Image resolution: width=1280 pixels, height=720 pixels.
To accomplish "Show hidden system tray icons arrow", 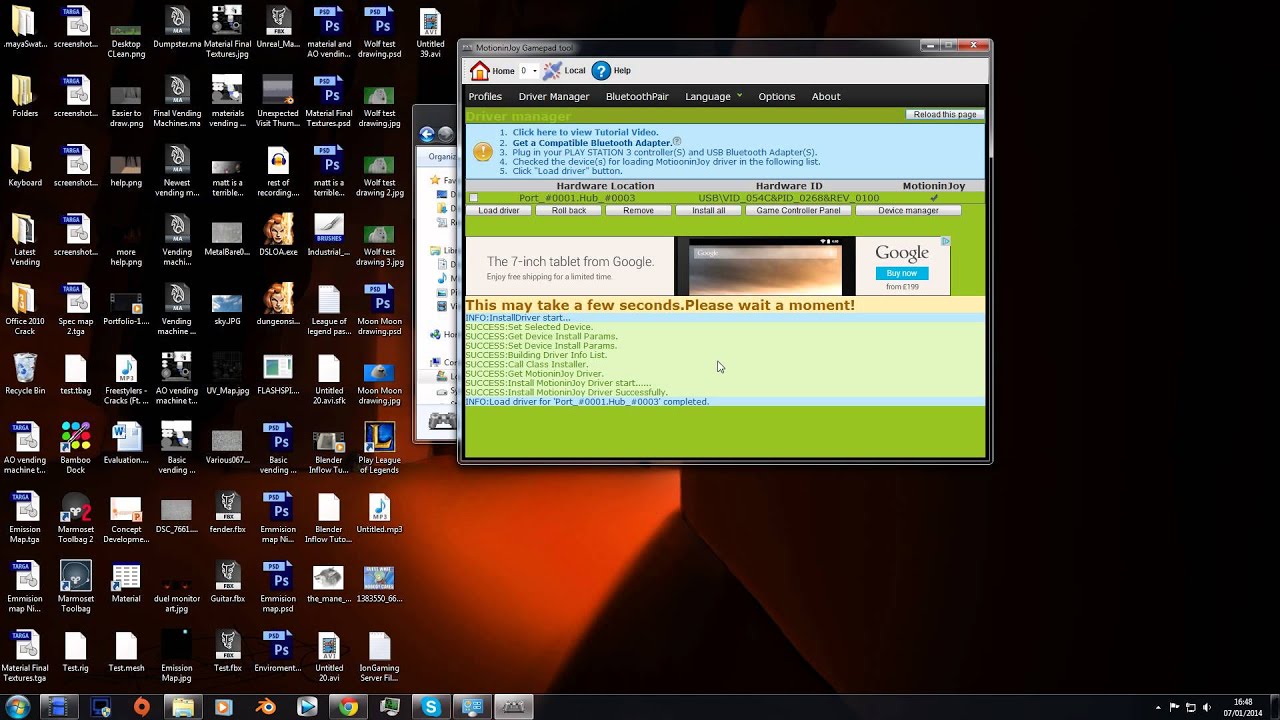I will 1158,707.
